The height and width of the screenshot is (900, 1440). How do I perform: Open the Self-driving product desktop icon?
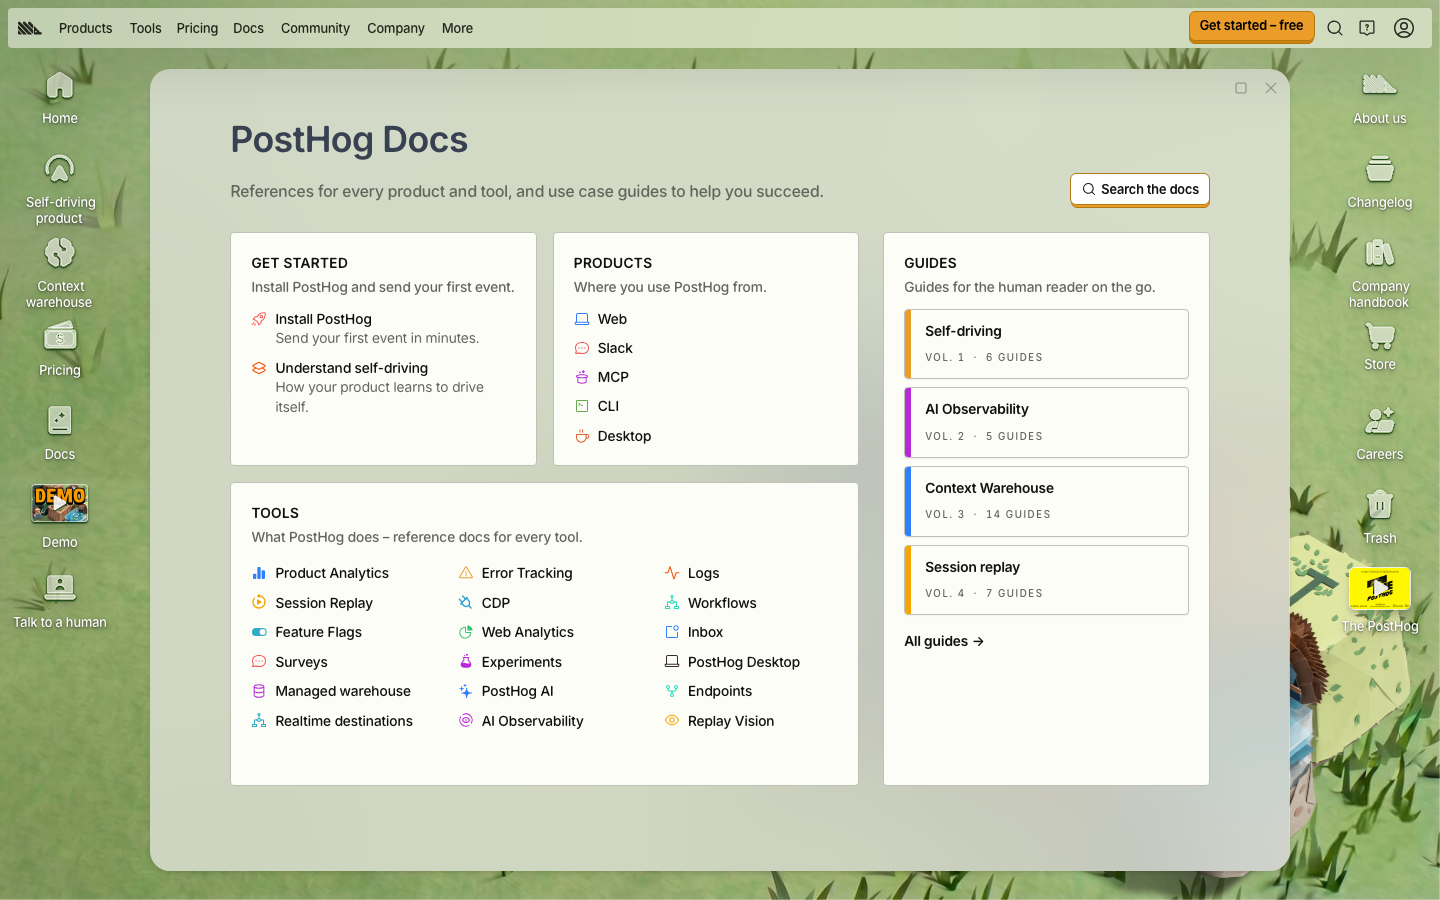[x=60, y=189]
